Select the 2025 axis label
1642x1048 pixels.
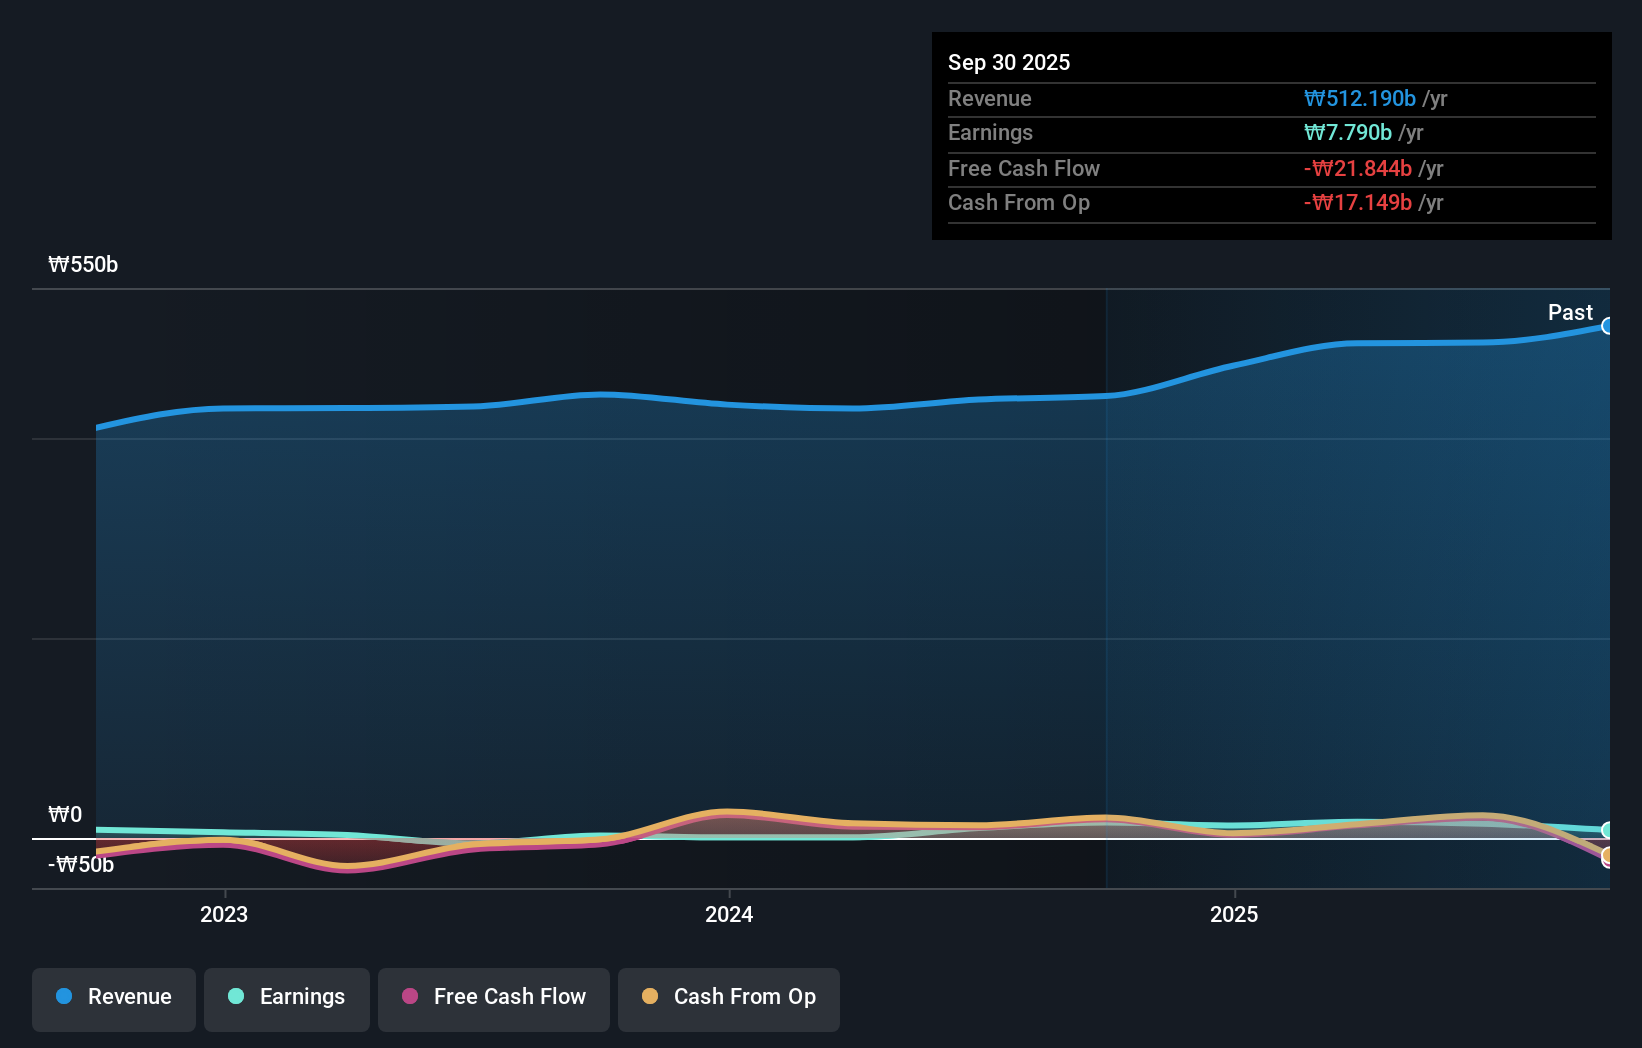(1234, 914)
